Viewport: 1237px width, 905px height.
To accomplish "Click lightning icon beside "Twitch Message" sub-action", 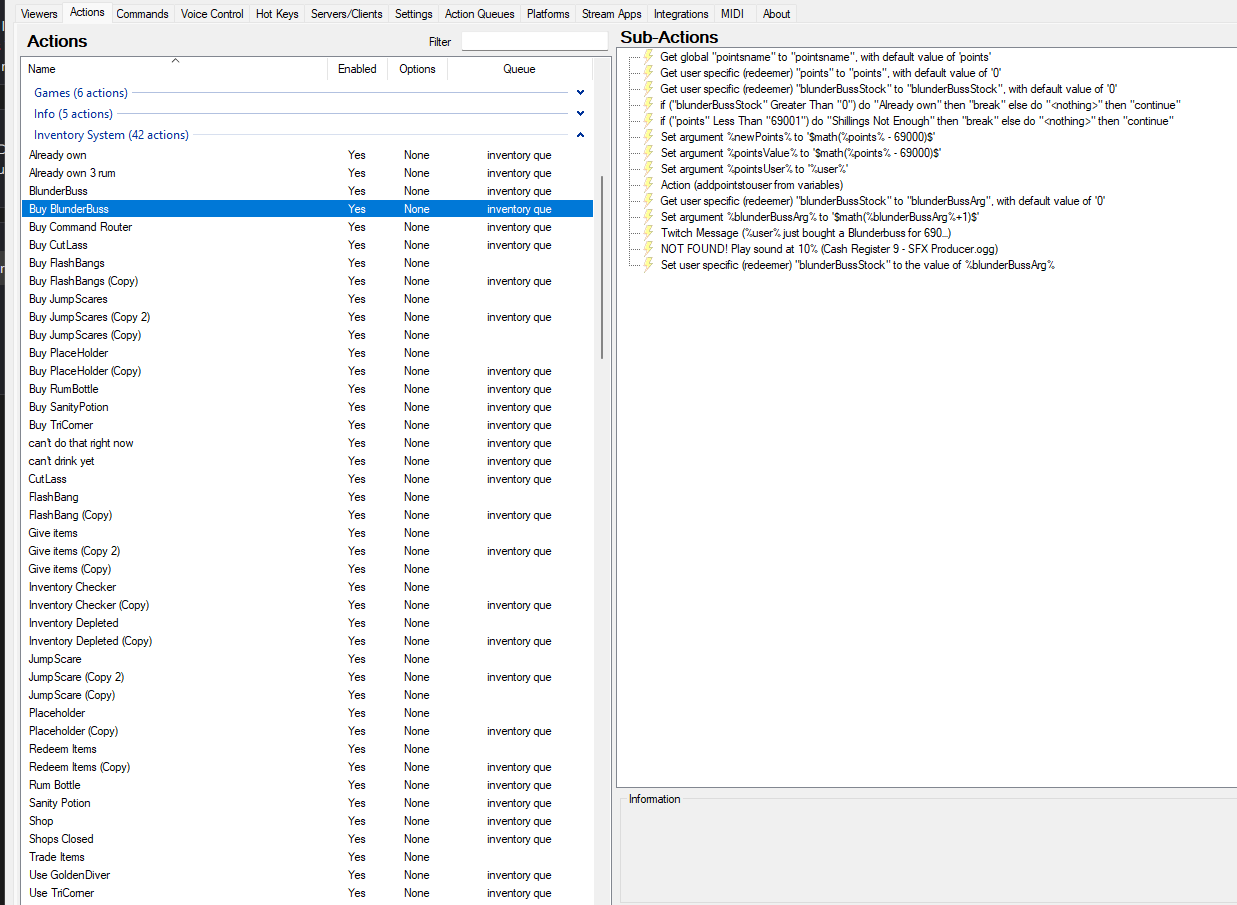I will [647, 233].
